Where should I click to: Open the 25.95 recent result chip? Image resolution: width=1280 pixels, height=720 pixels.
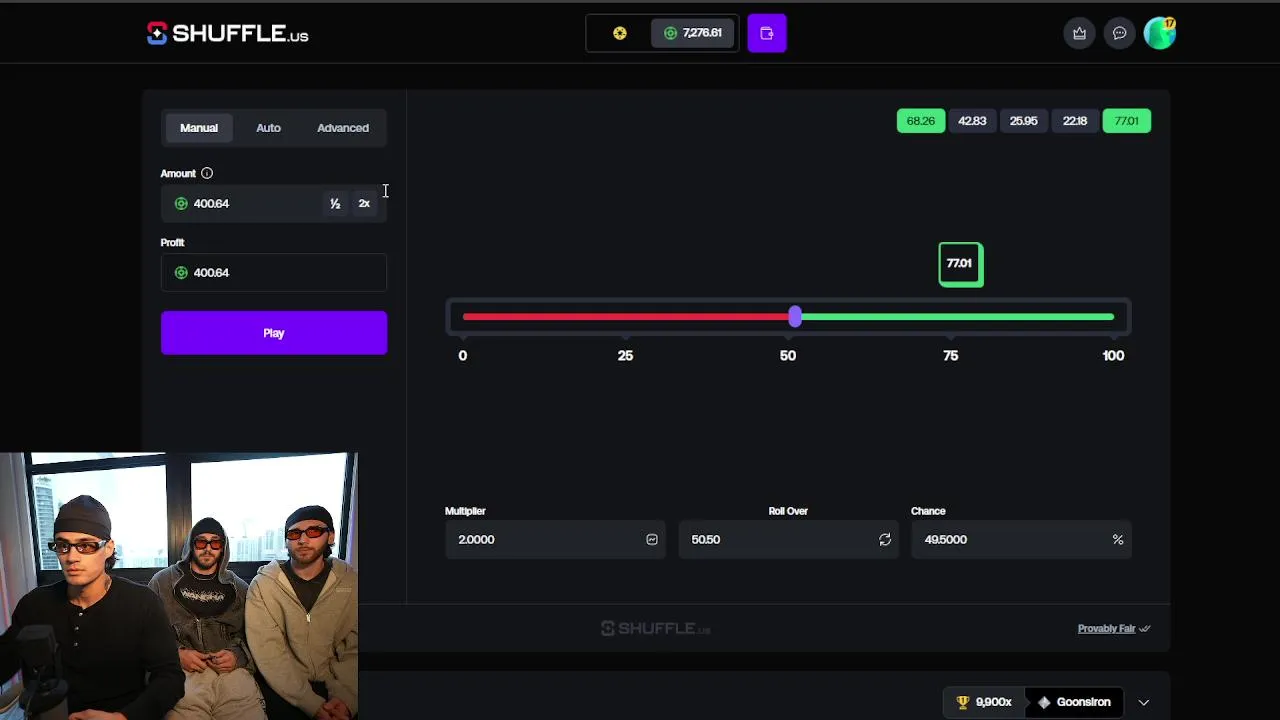tap(1023, 121)
